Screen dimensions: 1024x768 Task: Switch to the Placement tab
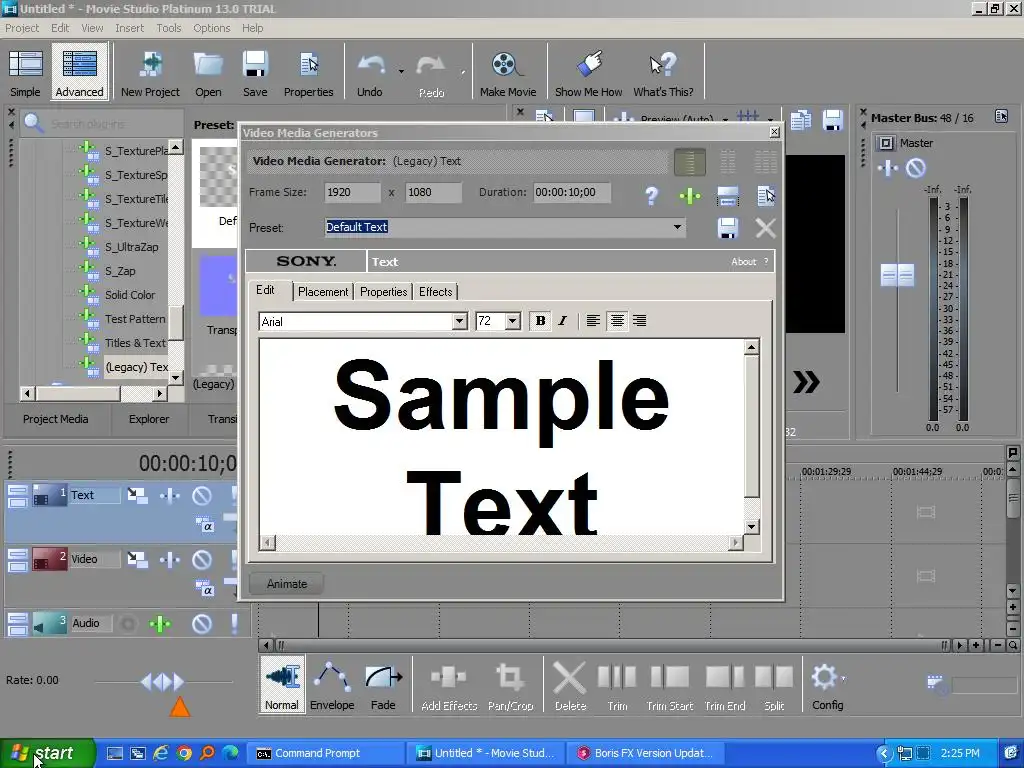coord(323,292)
